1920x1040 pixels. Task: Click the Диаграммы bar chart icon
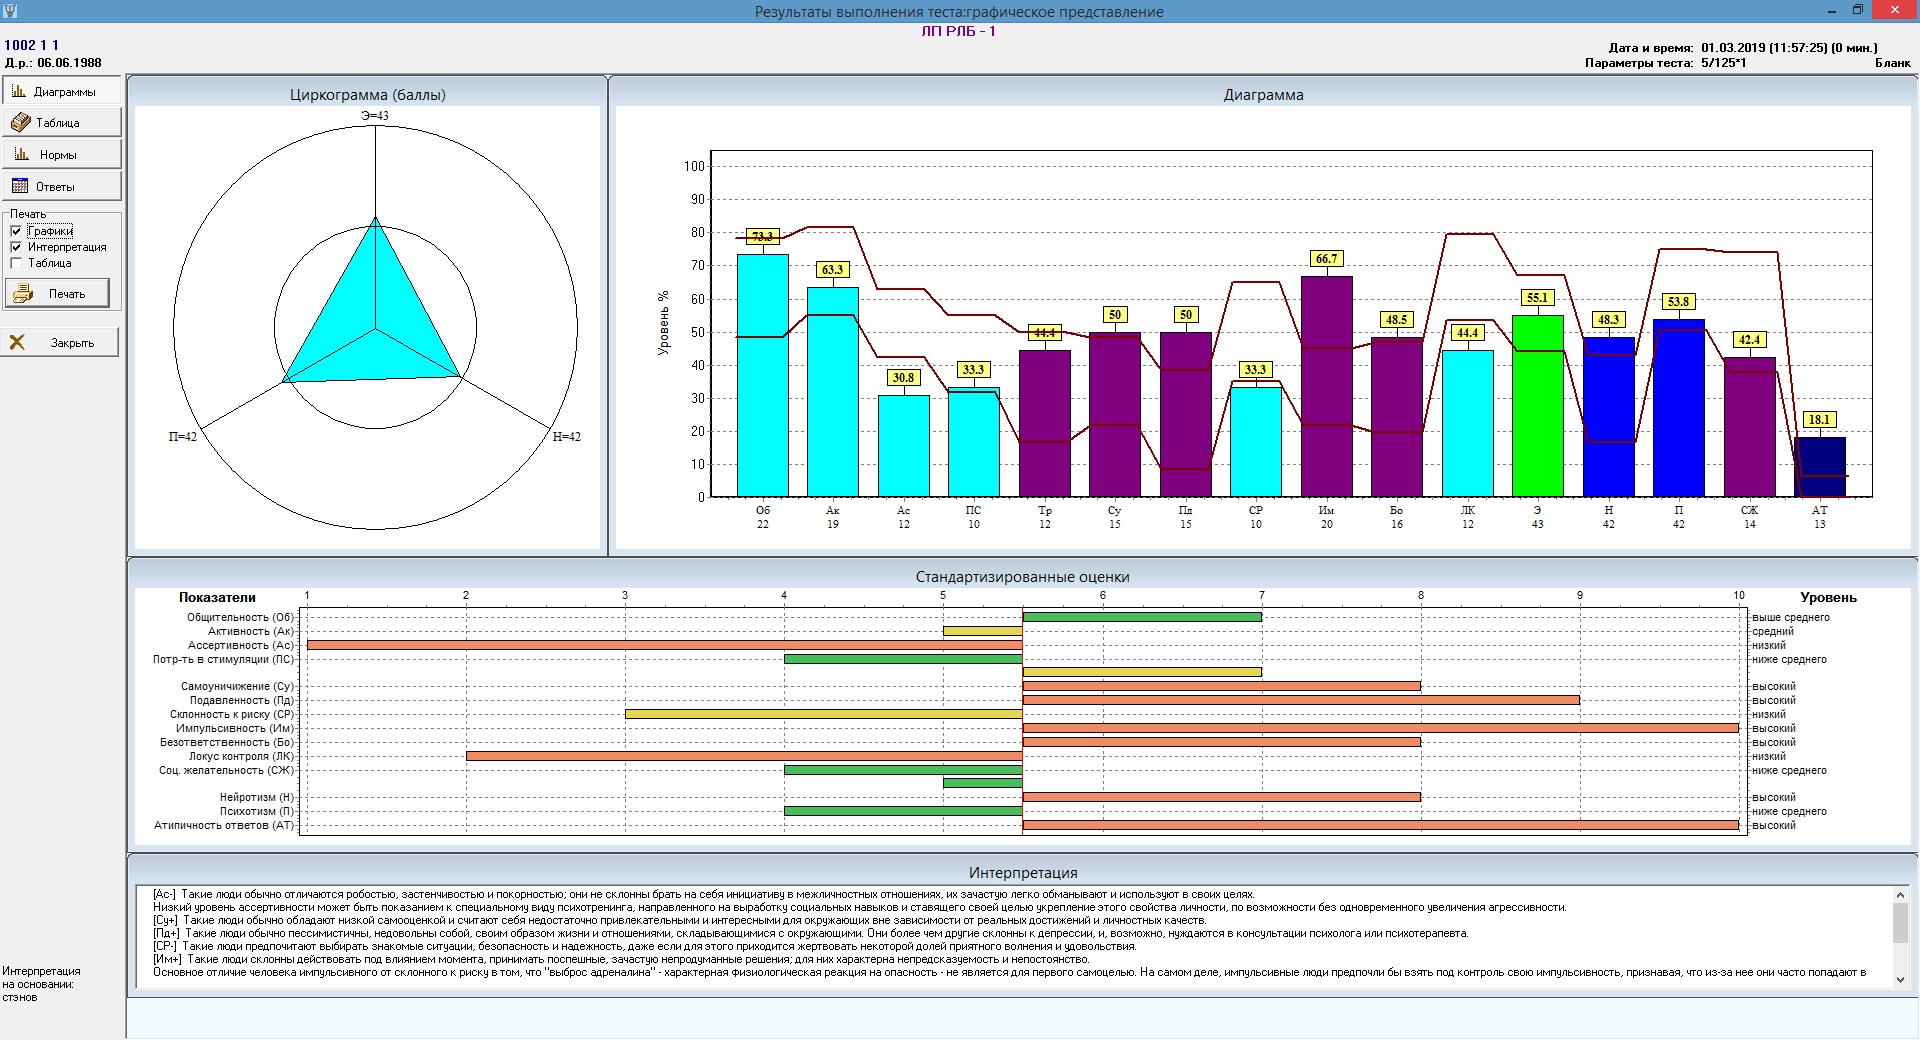pos(19,91)
